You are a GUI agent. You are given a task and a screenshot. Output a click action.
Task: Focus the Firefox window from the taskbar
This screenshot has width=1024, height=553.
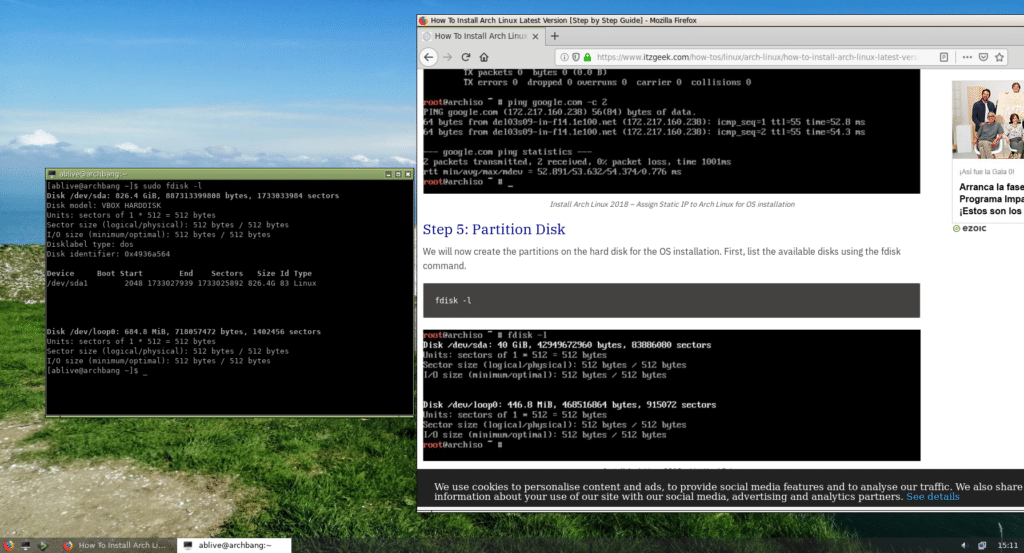[117, 545]
